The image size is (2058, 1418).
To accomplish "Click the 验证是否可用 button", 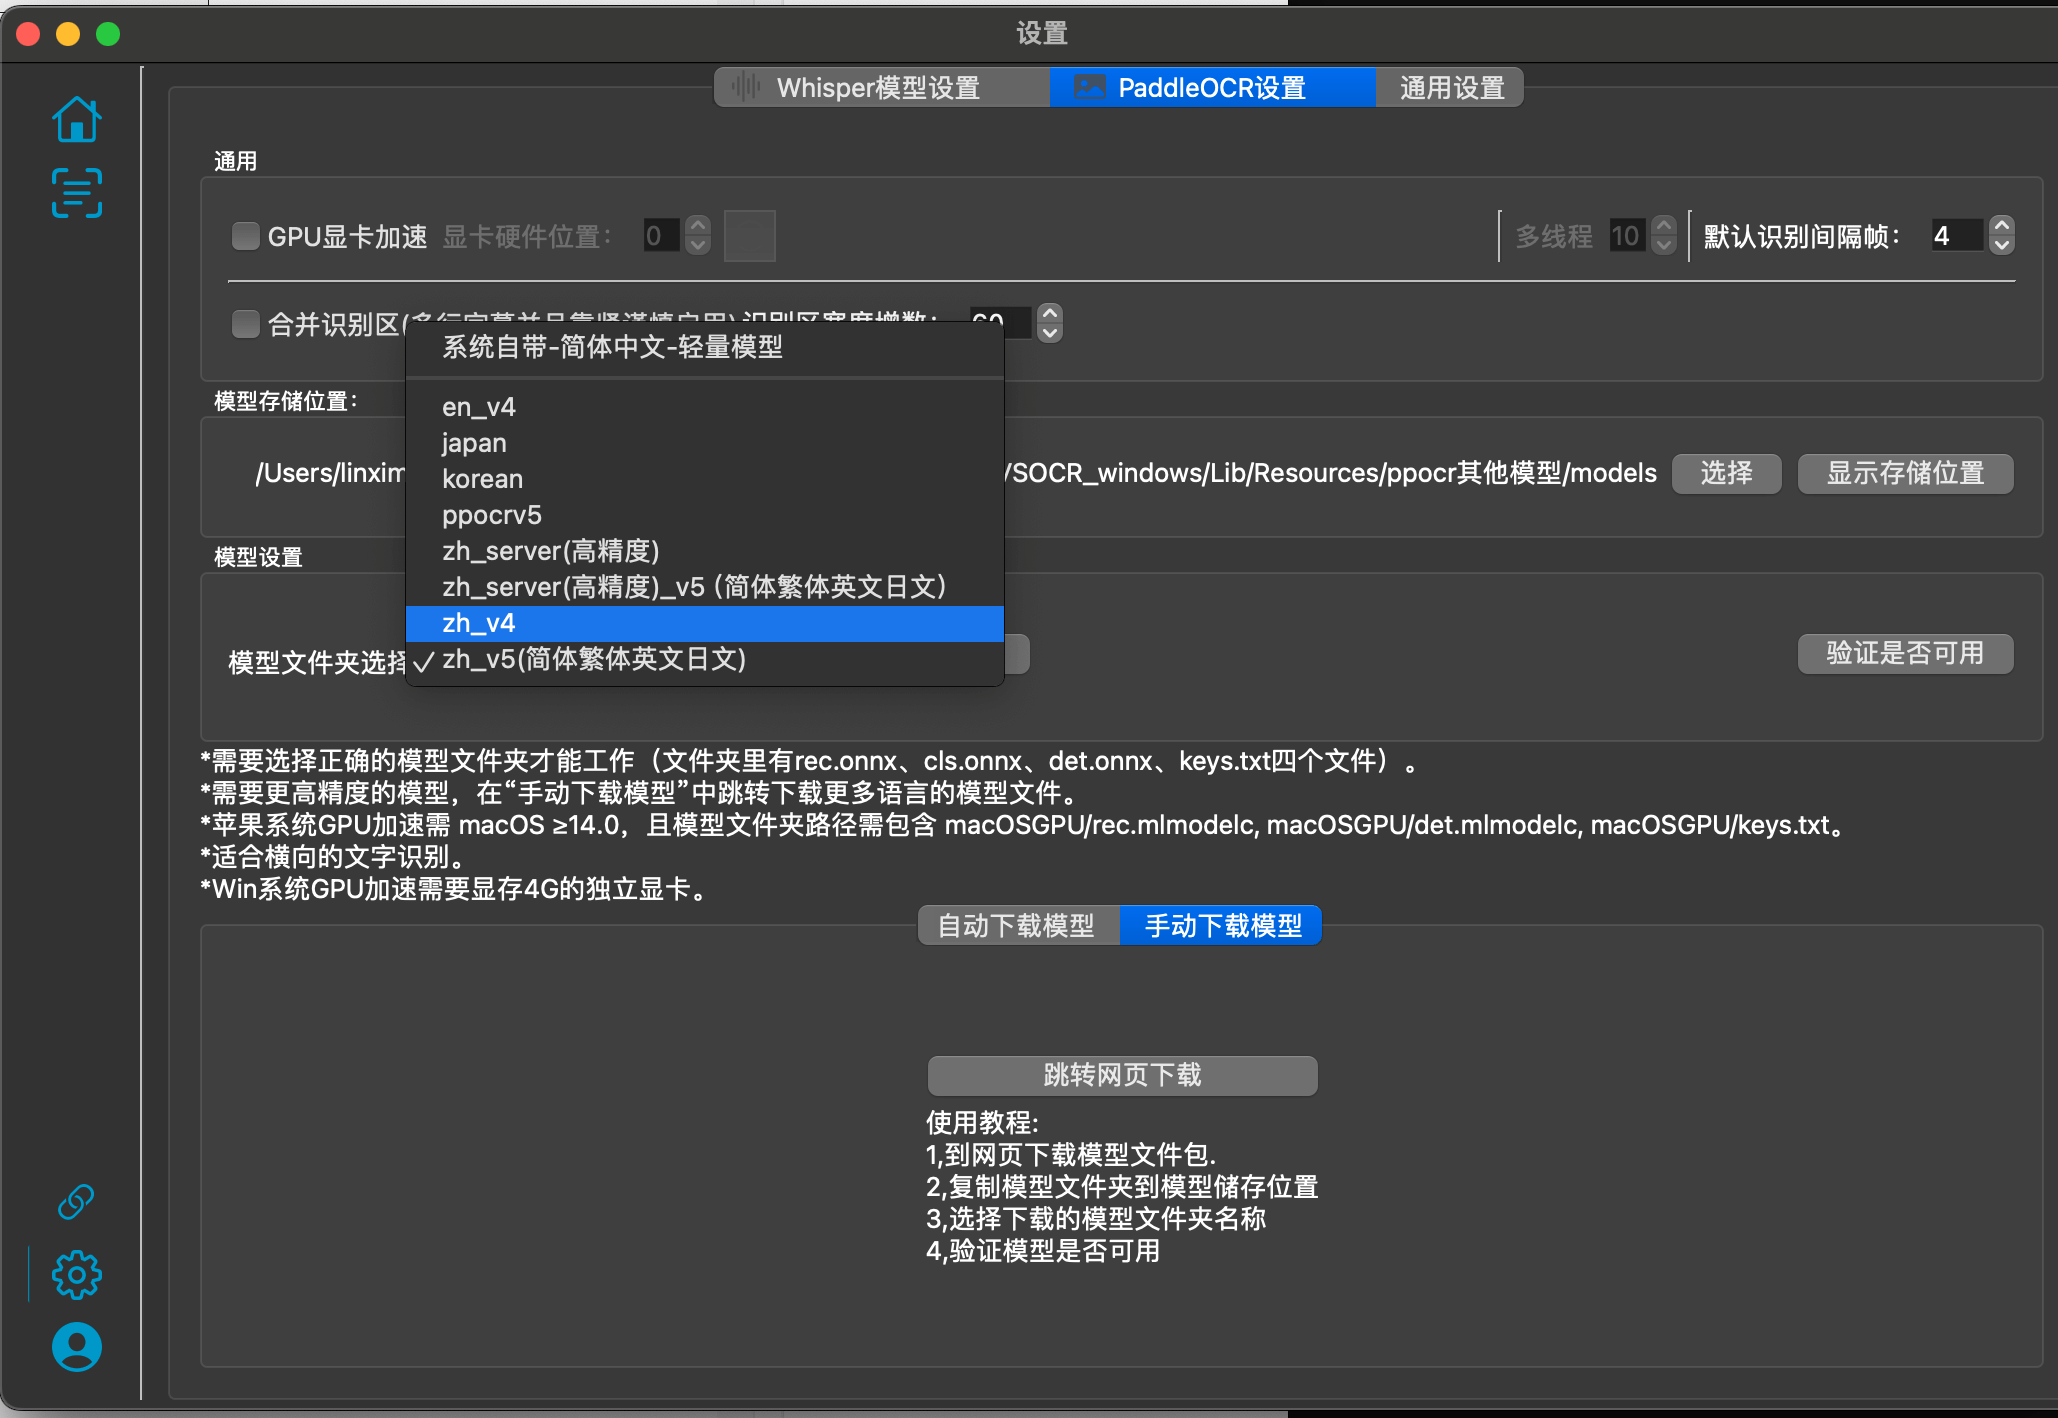I will (1905, 653).
